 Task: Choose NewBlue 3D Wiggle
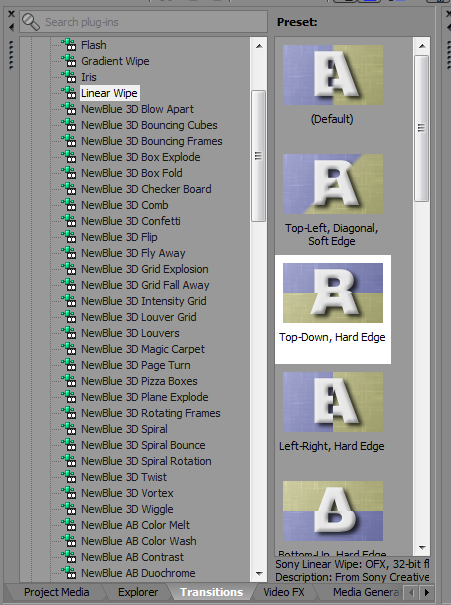pos(127,509)
